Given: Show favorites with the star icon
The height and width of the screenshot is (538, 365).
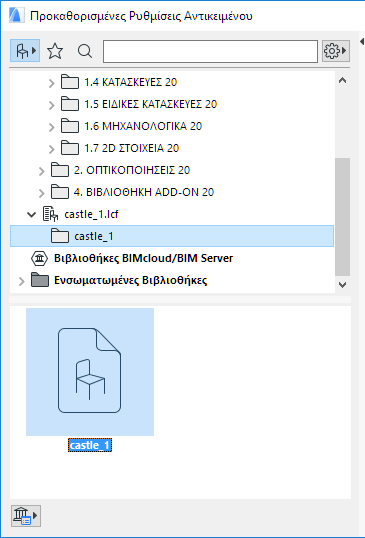Looking at the screenshot, I should [55, 51].
